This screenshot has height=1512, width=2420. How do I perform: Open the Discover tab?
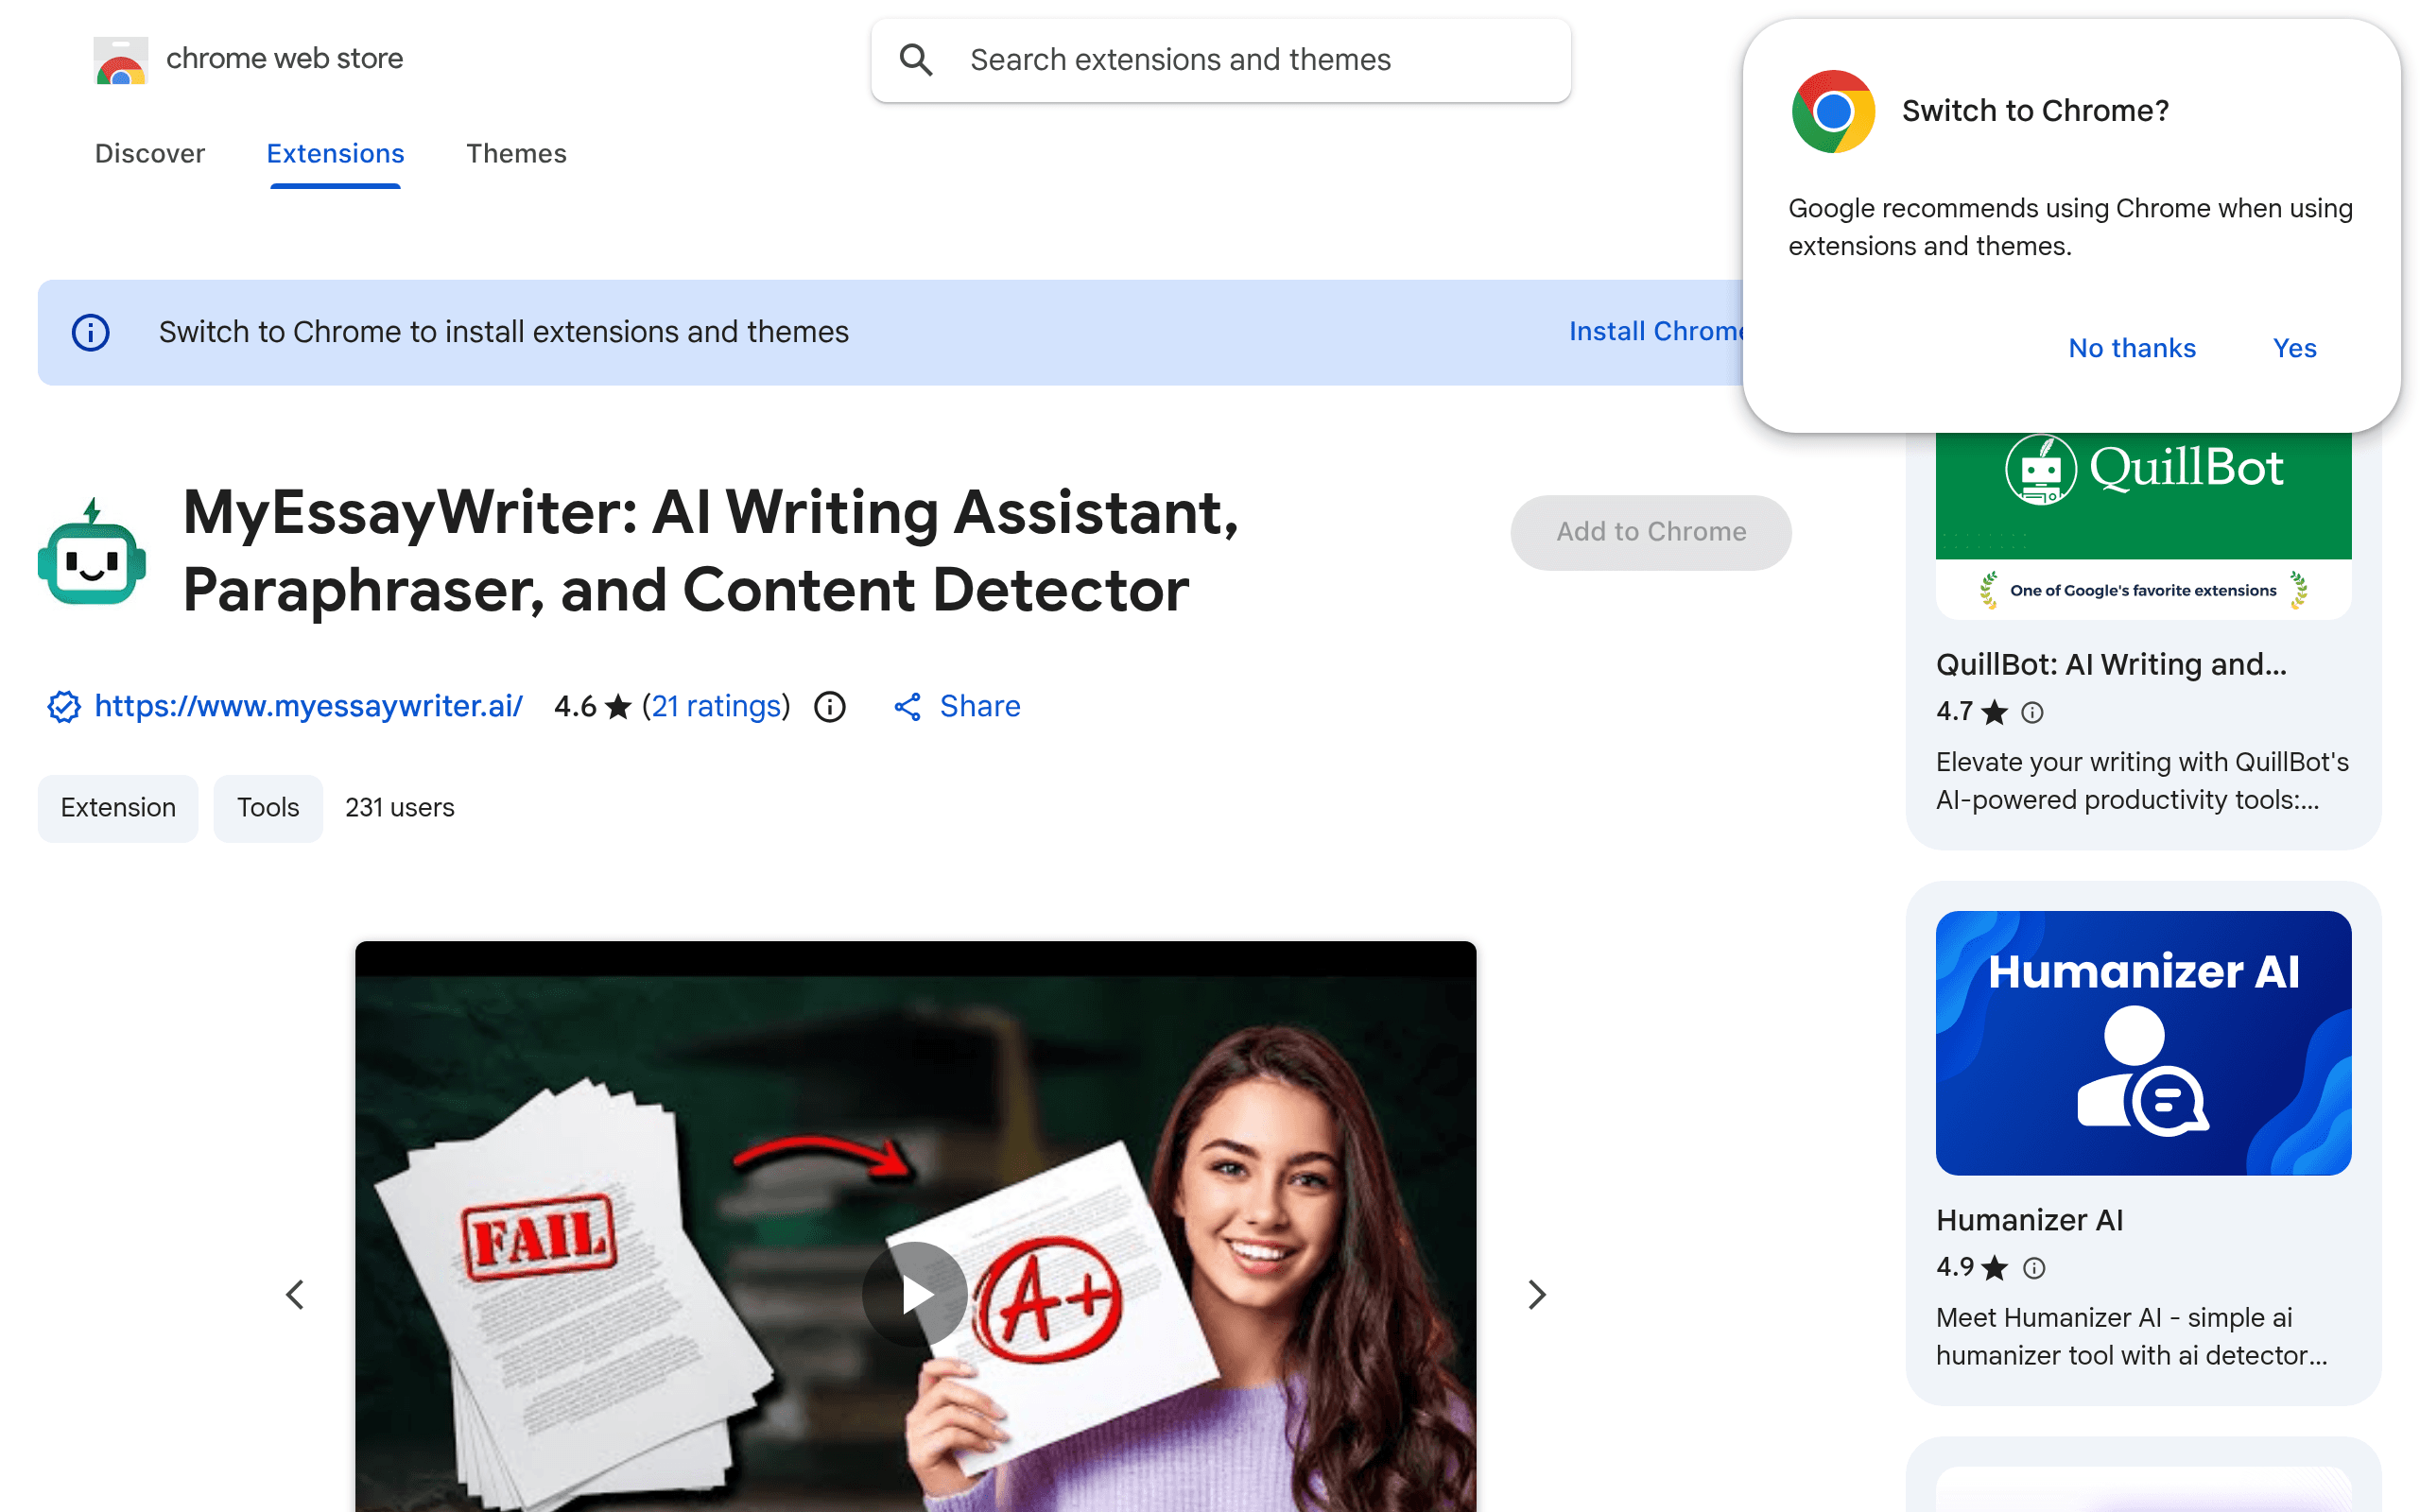(x=150, y=153)
